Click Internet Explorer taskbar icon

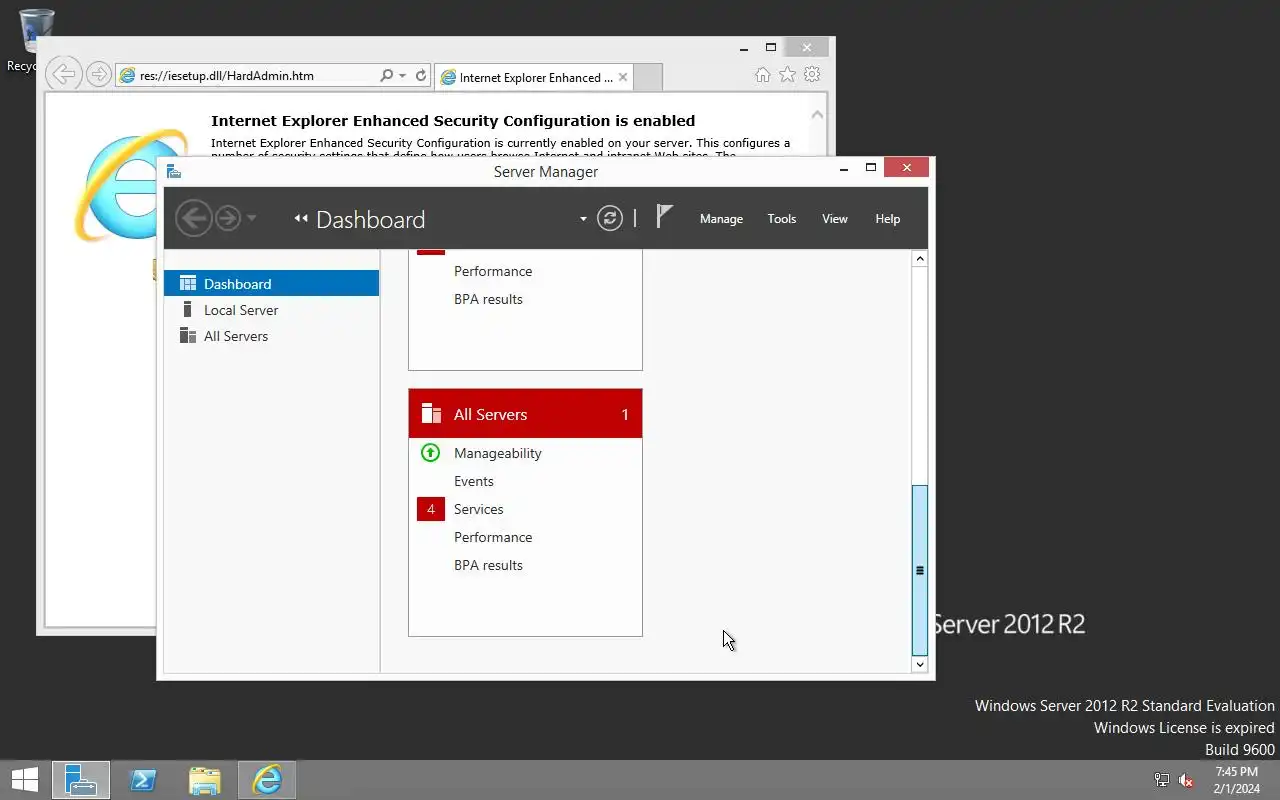(x=267, y=780)
